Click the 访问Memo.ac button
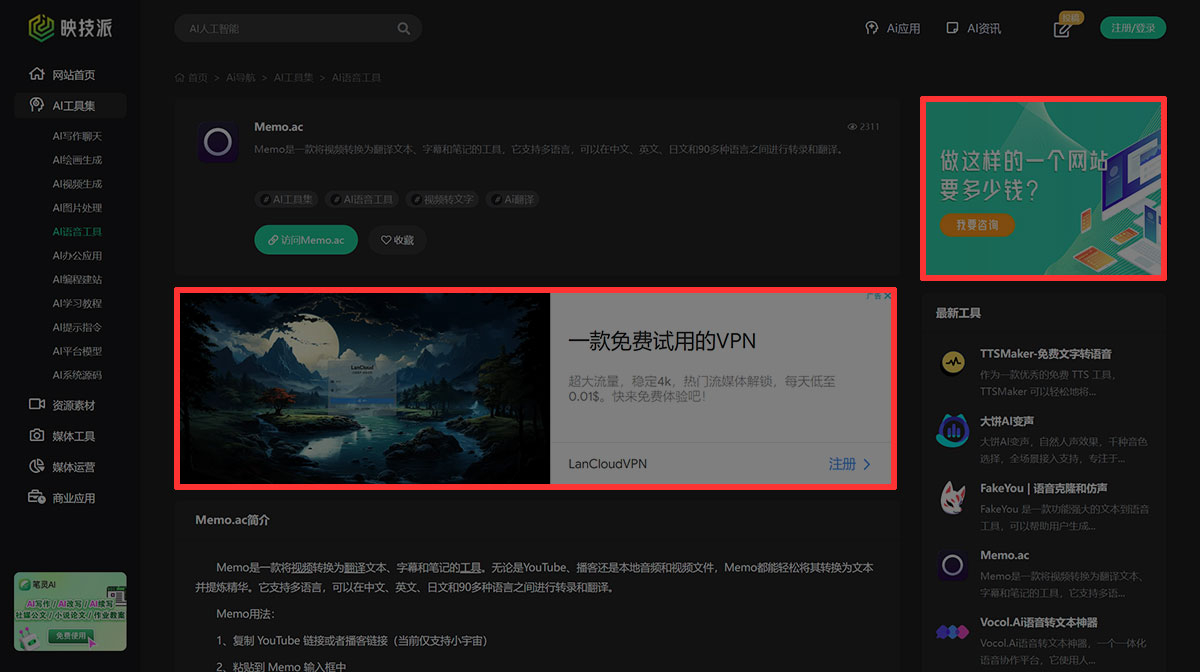Viewport: 1200px width, 672px height. [x=305, y=240]
